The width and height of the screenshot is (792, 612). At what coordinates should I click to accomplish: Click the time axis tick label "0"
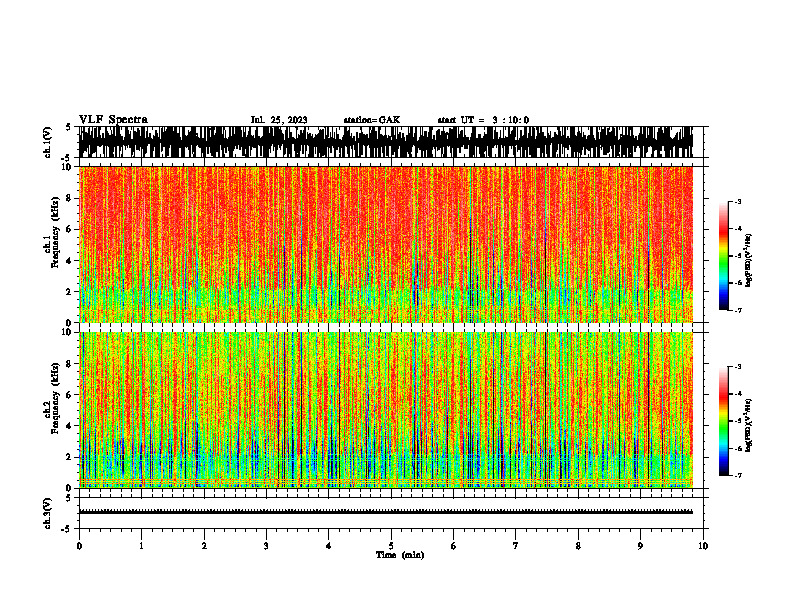[79, 546]
